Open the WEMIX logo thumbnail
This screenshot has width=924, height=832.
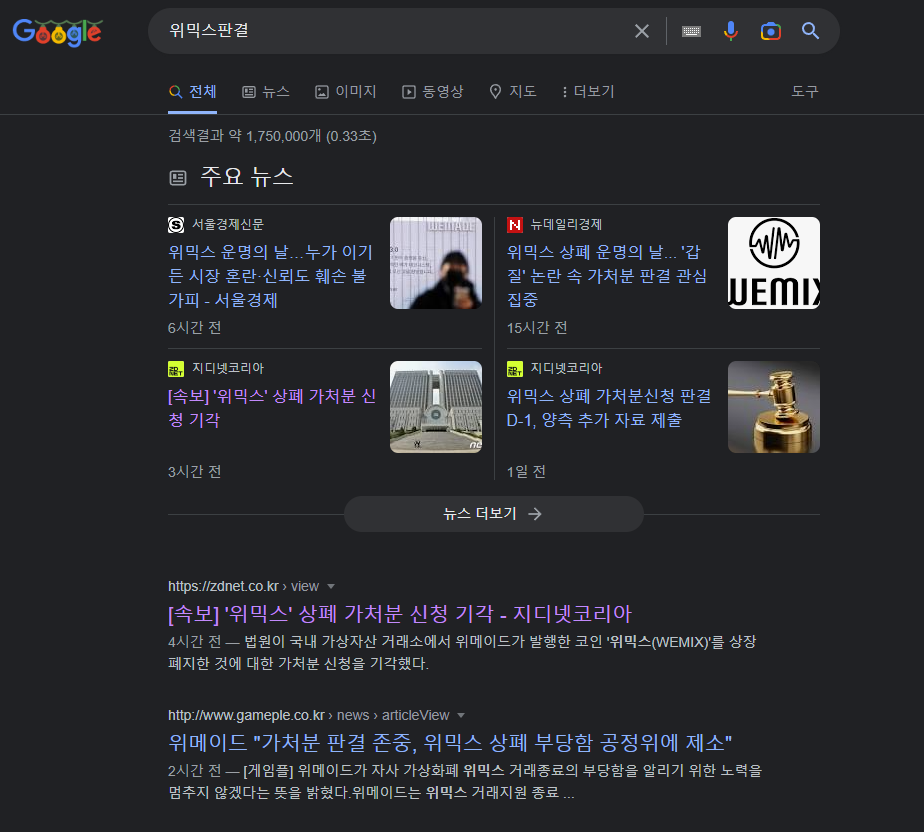(x=773, y=263)
